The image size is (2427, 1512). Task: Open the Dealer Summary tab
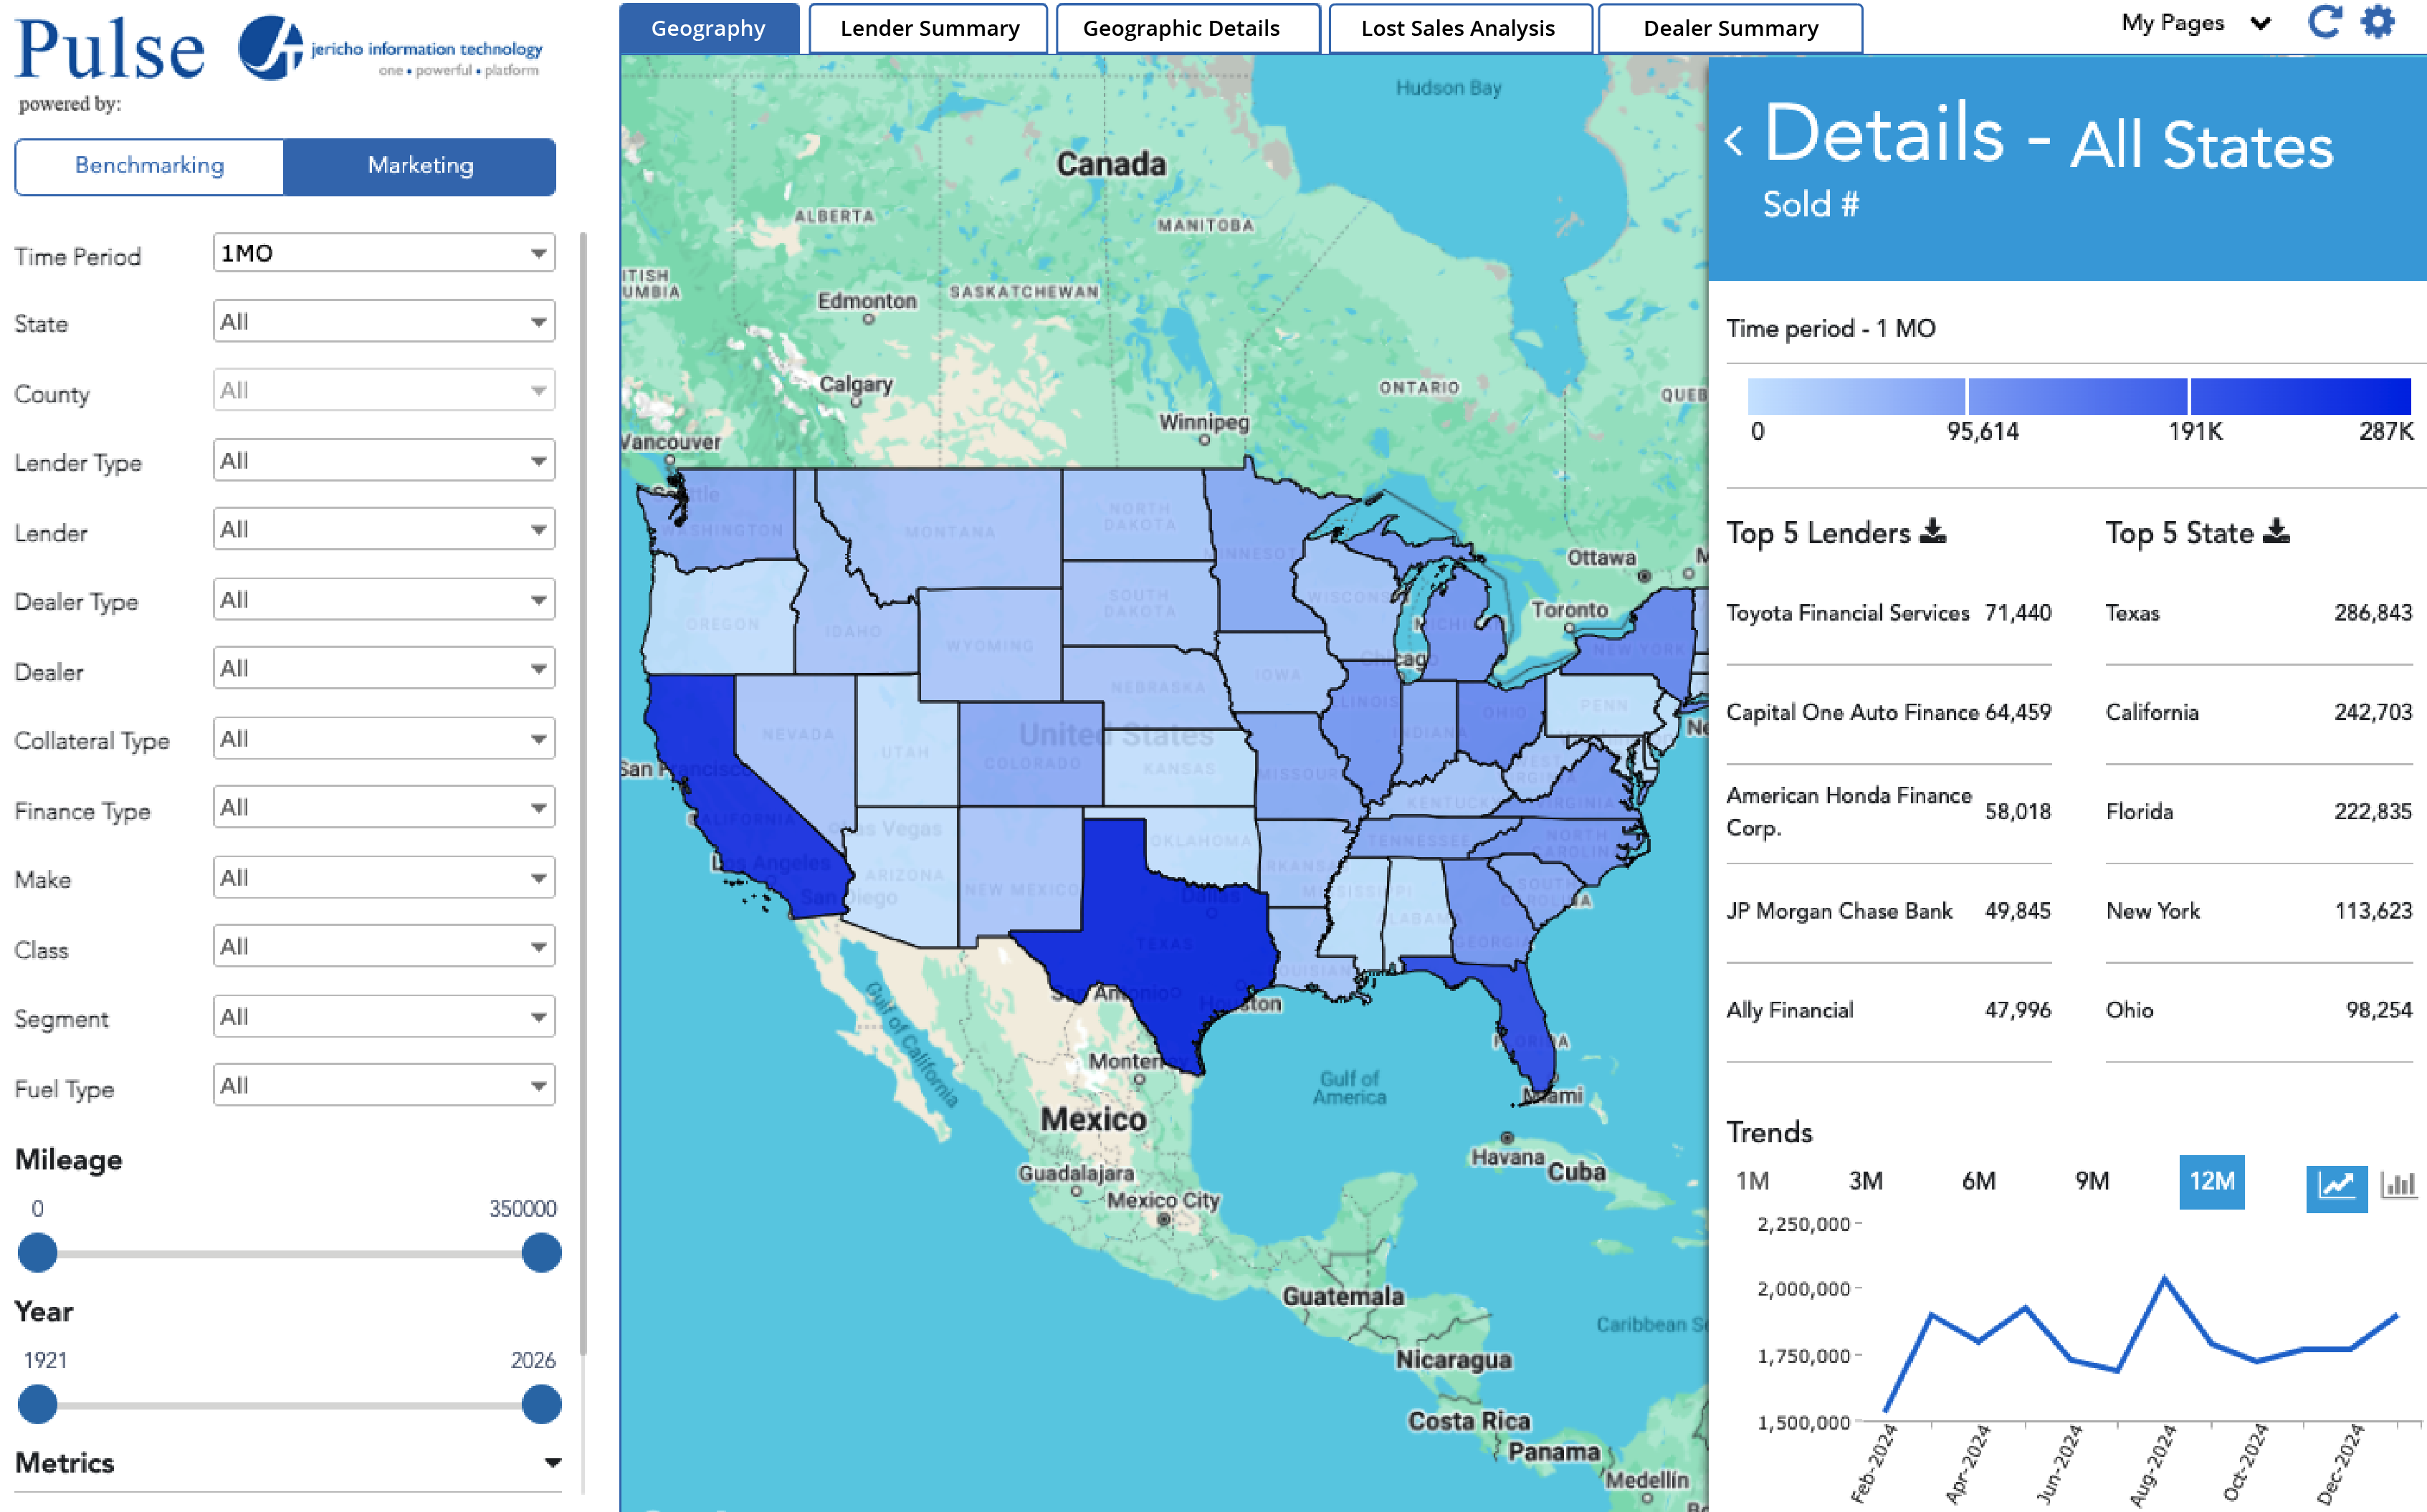point(1731,28)
